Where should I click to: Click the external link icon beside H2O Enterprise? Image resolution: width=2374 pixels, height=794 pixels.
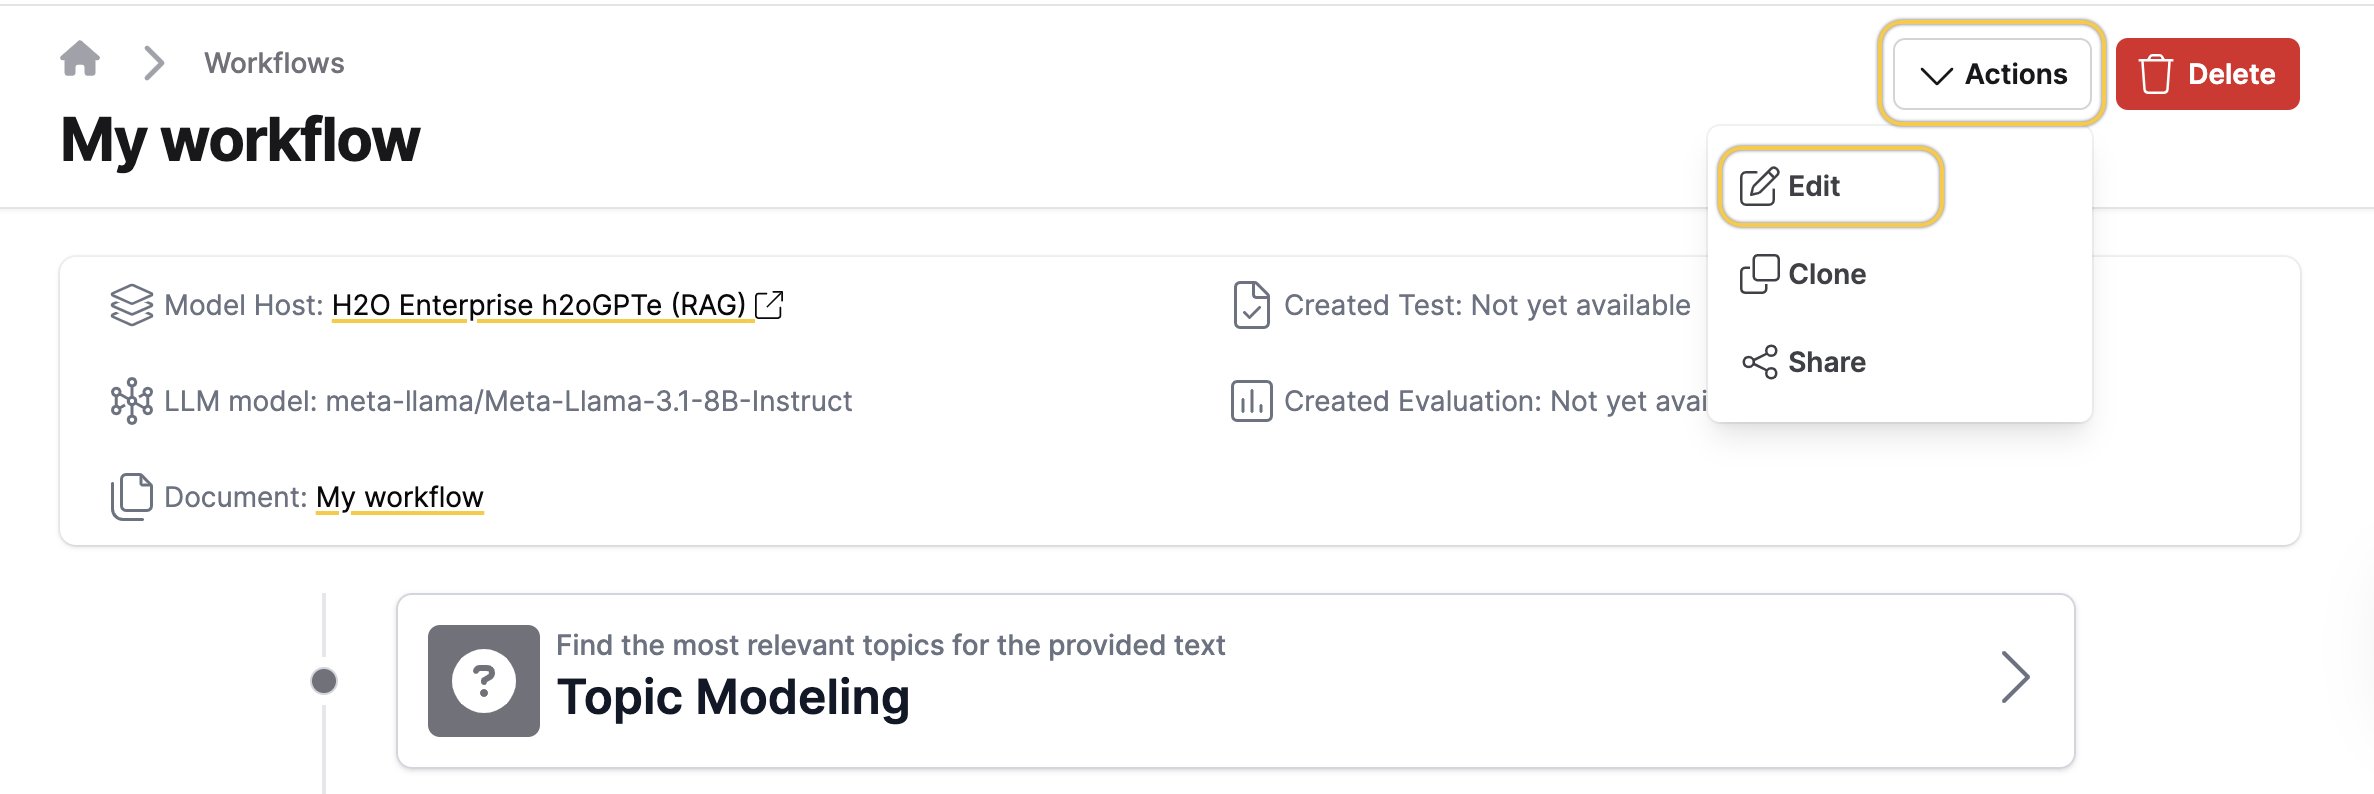point(769,305)
